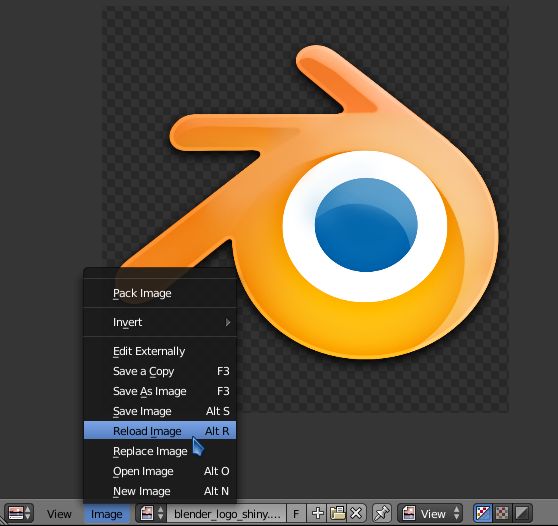Choose New Image from the menu

click(160, 491)
